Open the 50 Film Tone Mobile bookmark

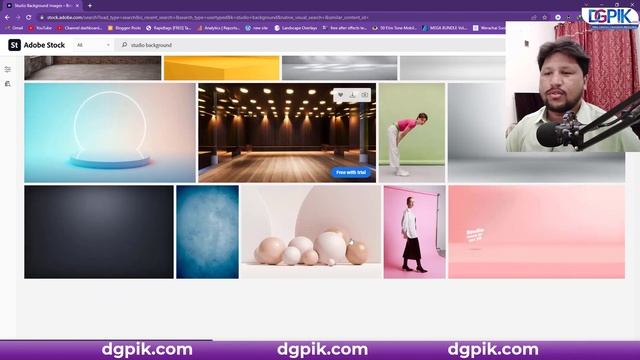[x=394, y=28]
